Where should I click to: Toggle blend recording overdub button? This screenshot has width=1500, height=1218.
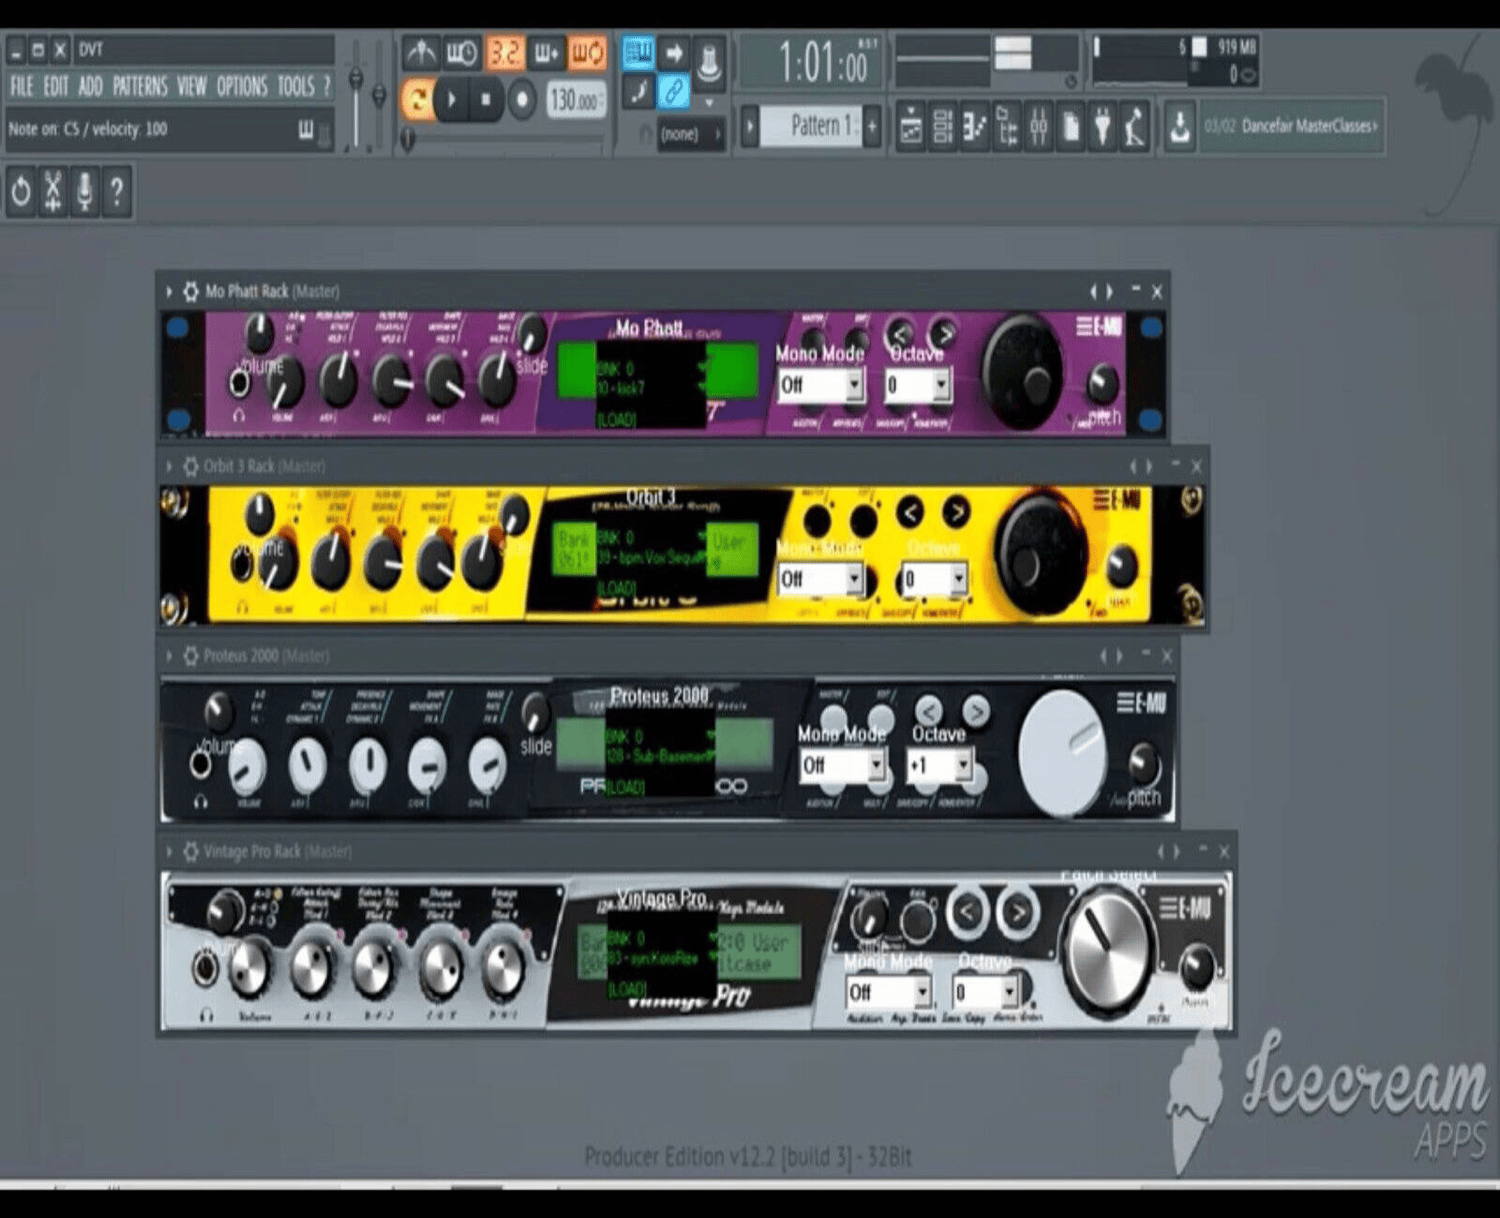tap(546, 53)
